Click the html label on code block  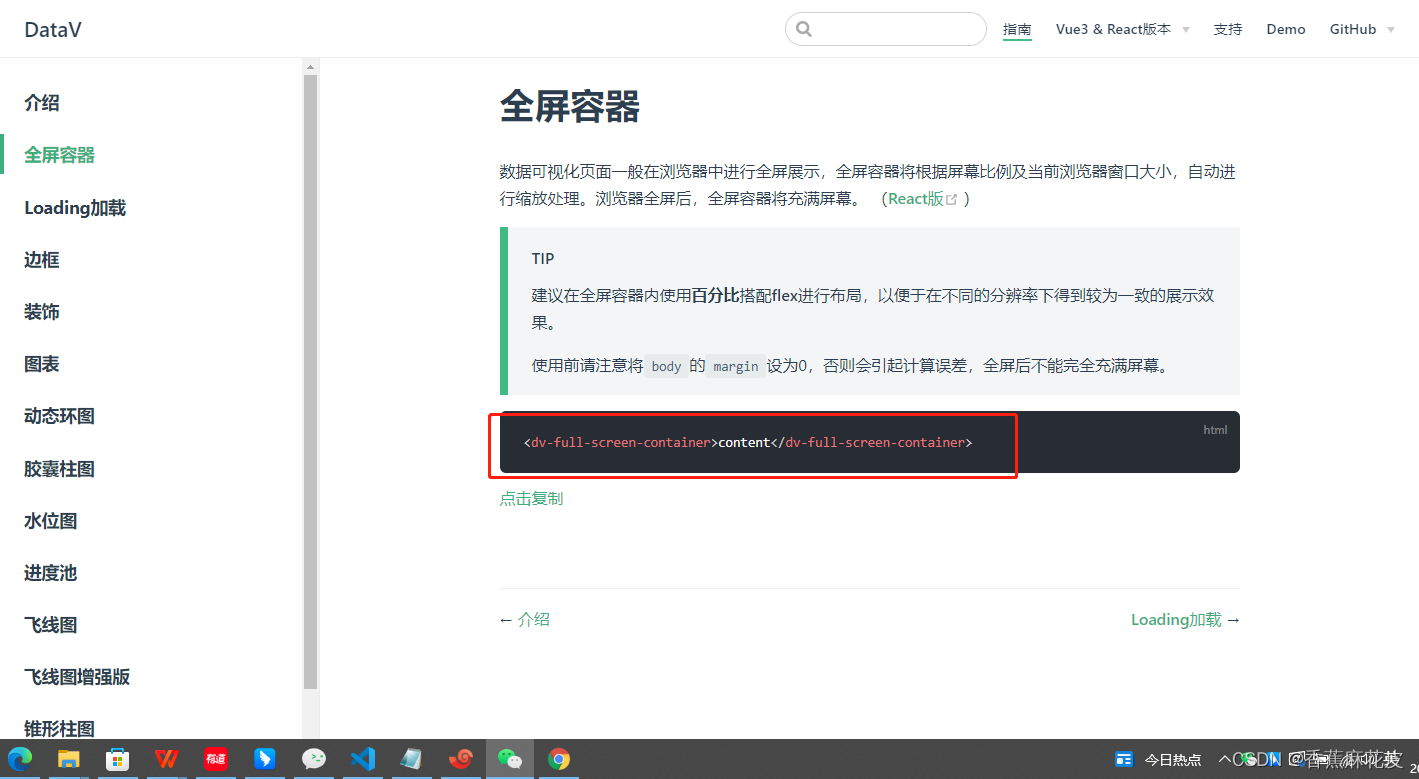(1215, 430)
